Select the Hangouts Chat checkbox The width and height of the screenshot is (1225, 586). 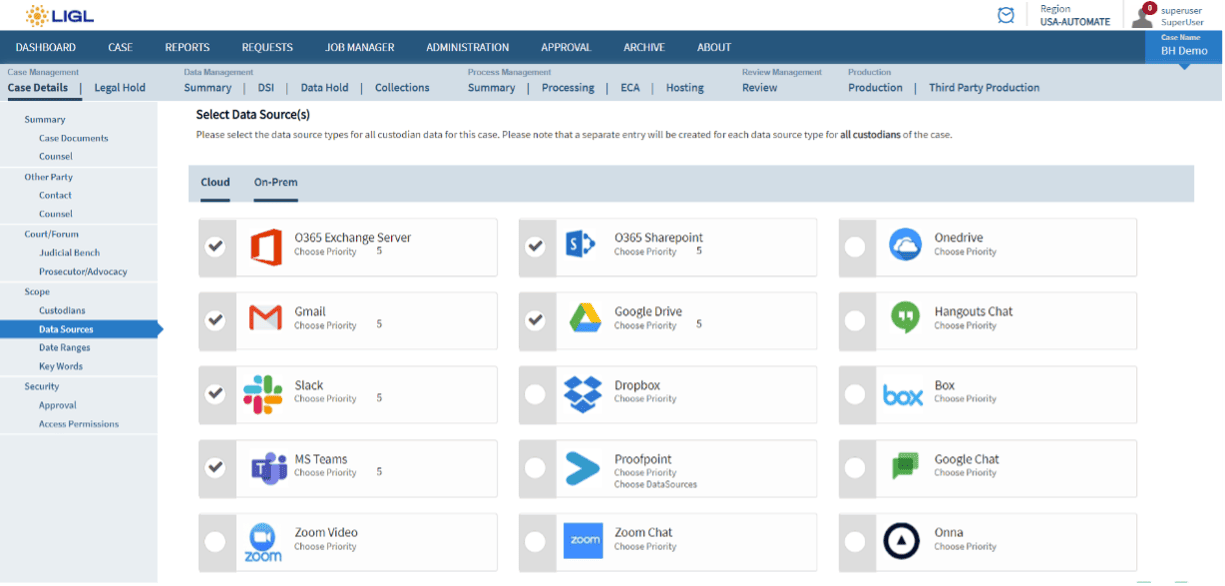click(855, 320)
